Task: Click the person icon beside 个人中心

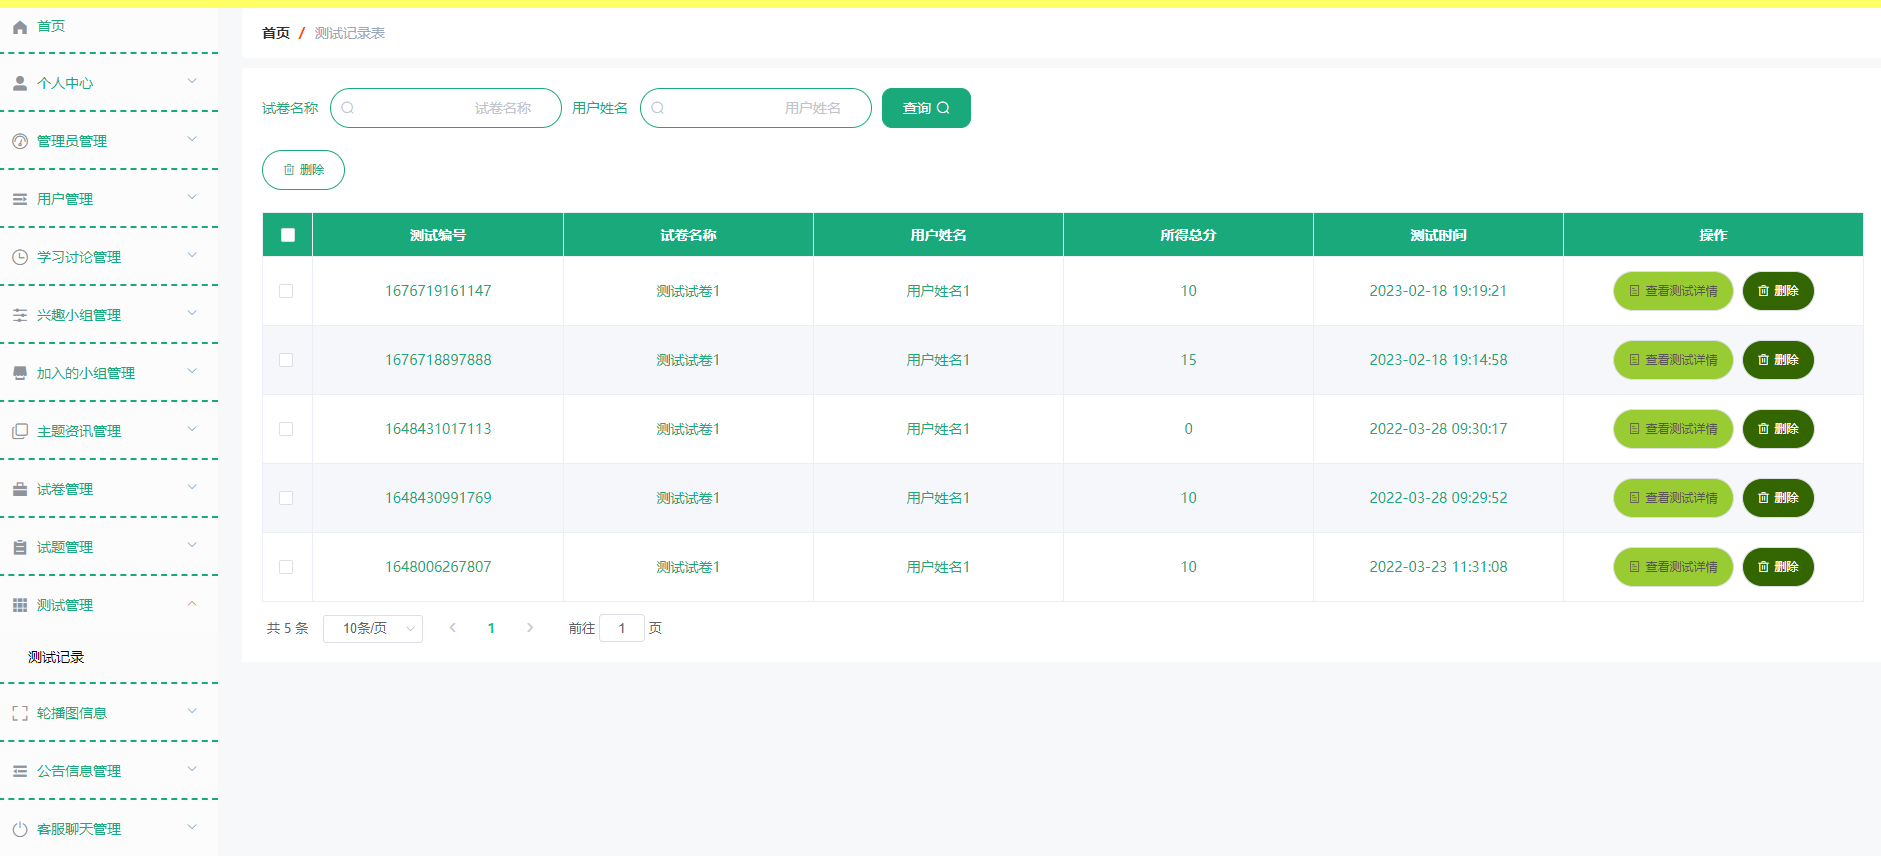Action: tap(20, 83)
